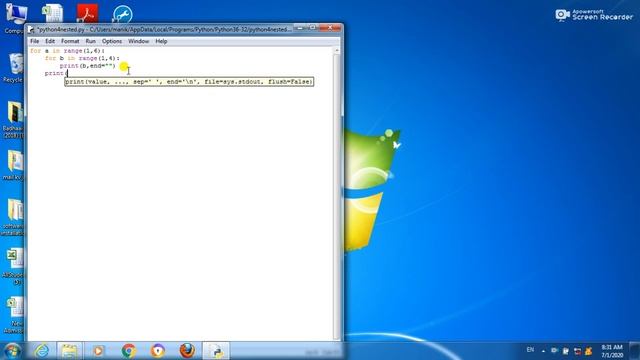Click Show Desktop button at taskbar end
The height and width of the screenshot is (360, 640).
(x=635, y=351)
